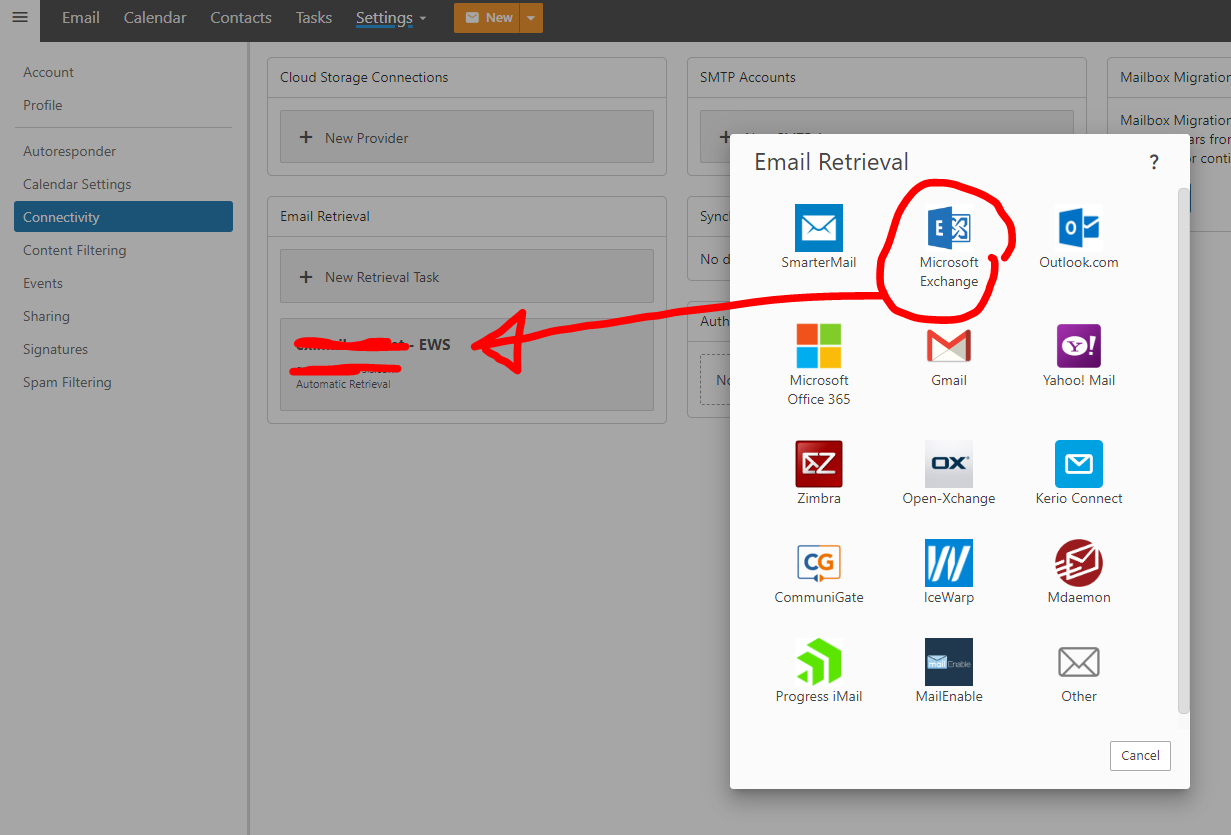Click the Outlook.com label text
This screenshot has height=835, width=1231.
pyautogui.click(x=1079, y=263)
